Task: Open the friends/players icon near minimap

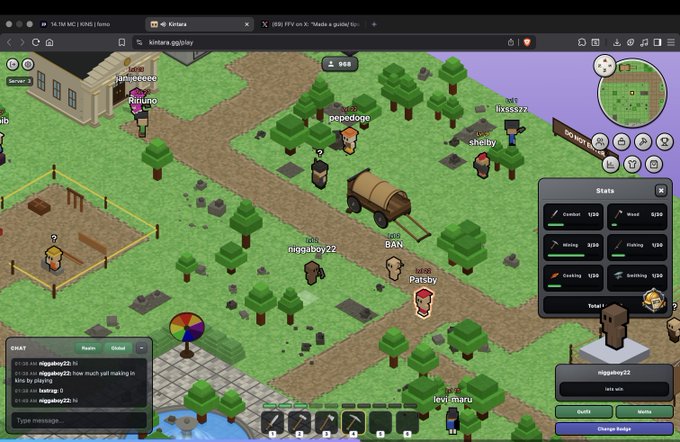Action: tap(600, 141)
